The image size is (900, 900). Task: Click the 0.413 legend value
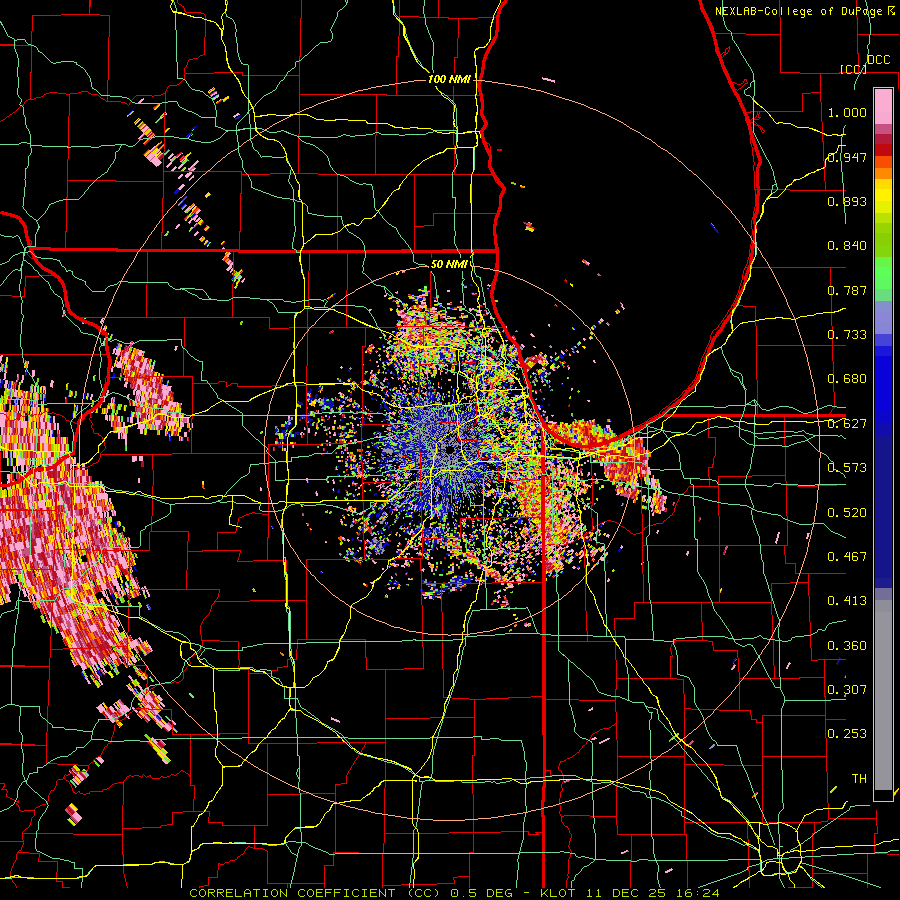(x=847, y=601)
